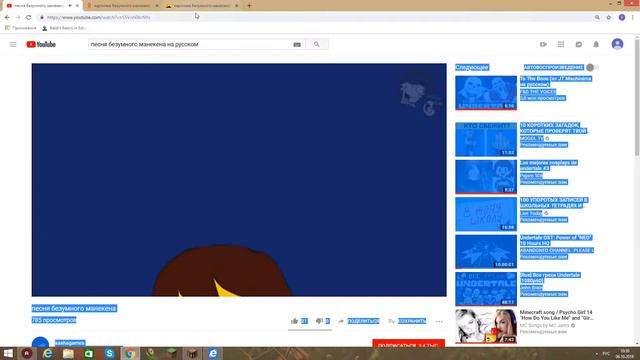
Task: Open the messages speech-bubble icon
Action: click(x=578, y=44)
